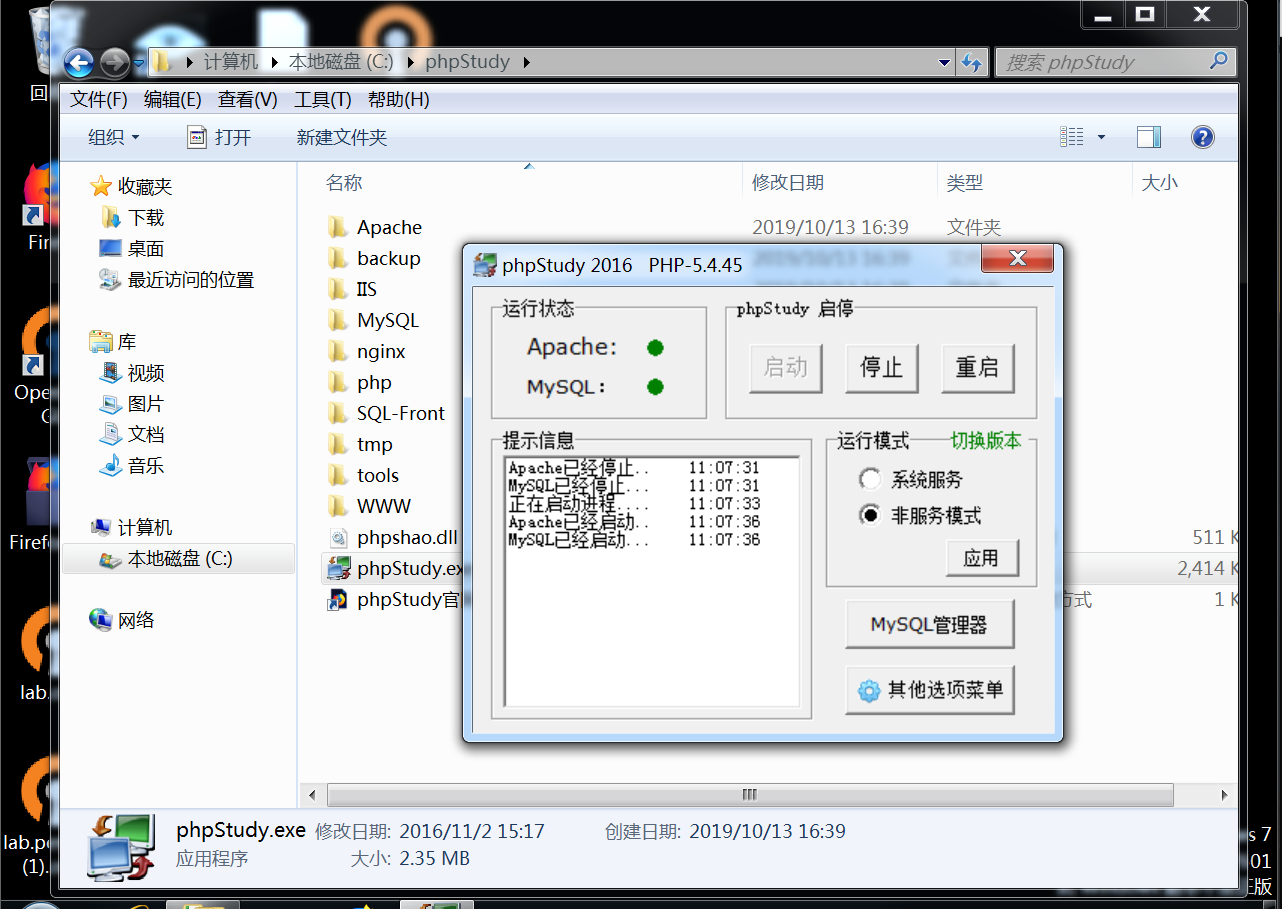
Task: Click the phpStudy shortcut file icon
Action: tap(338, 599)
